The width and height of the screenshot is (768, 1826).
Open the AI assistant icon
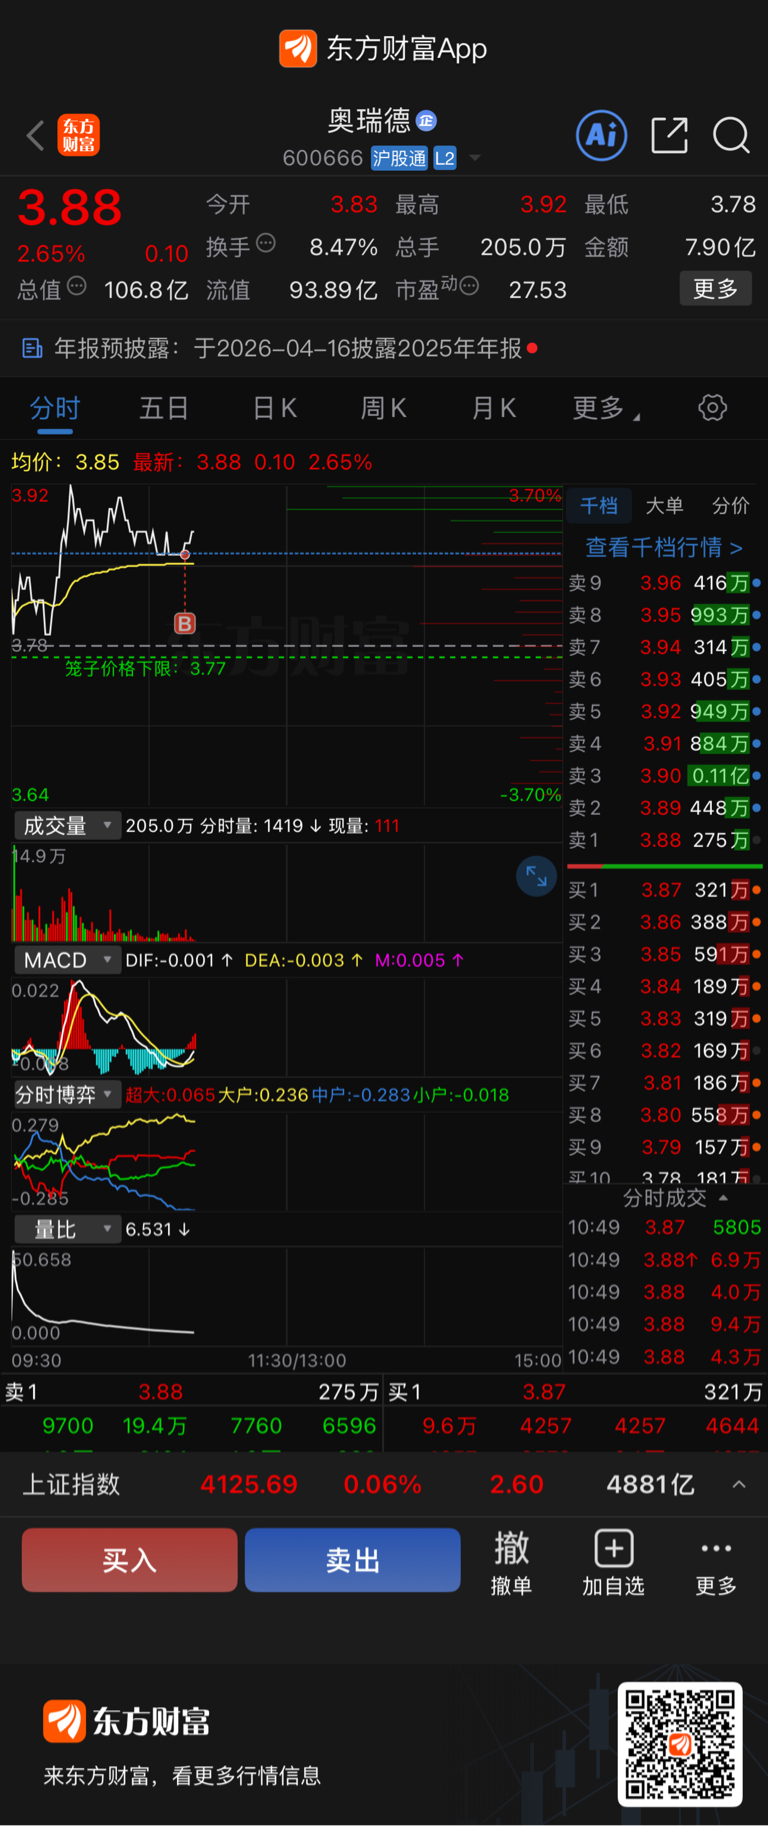coord(601,135)
